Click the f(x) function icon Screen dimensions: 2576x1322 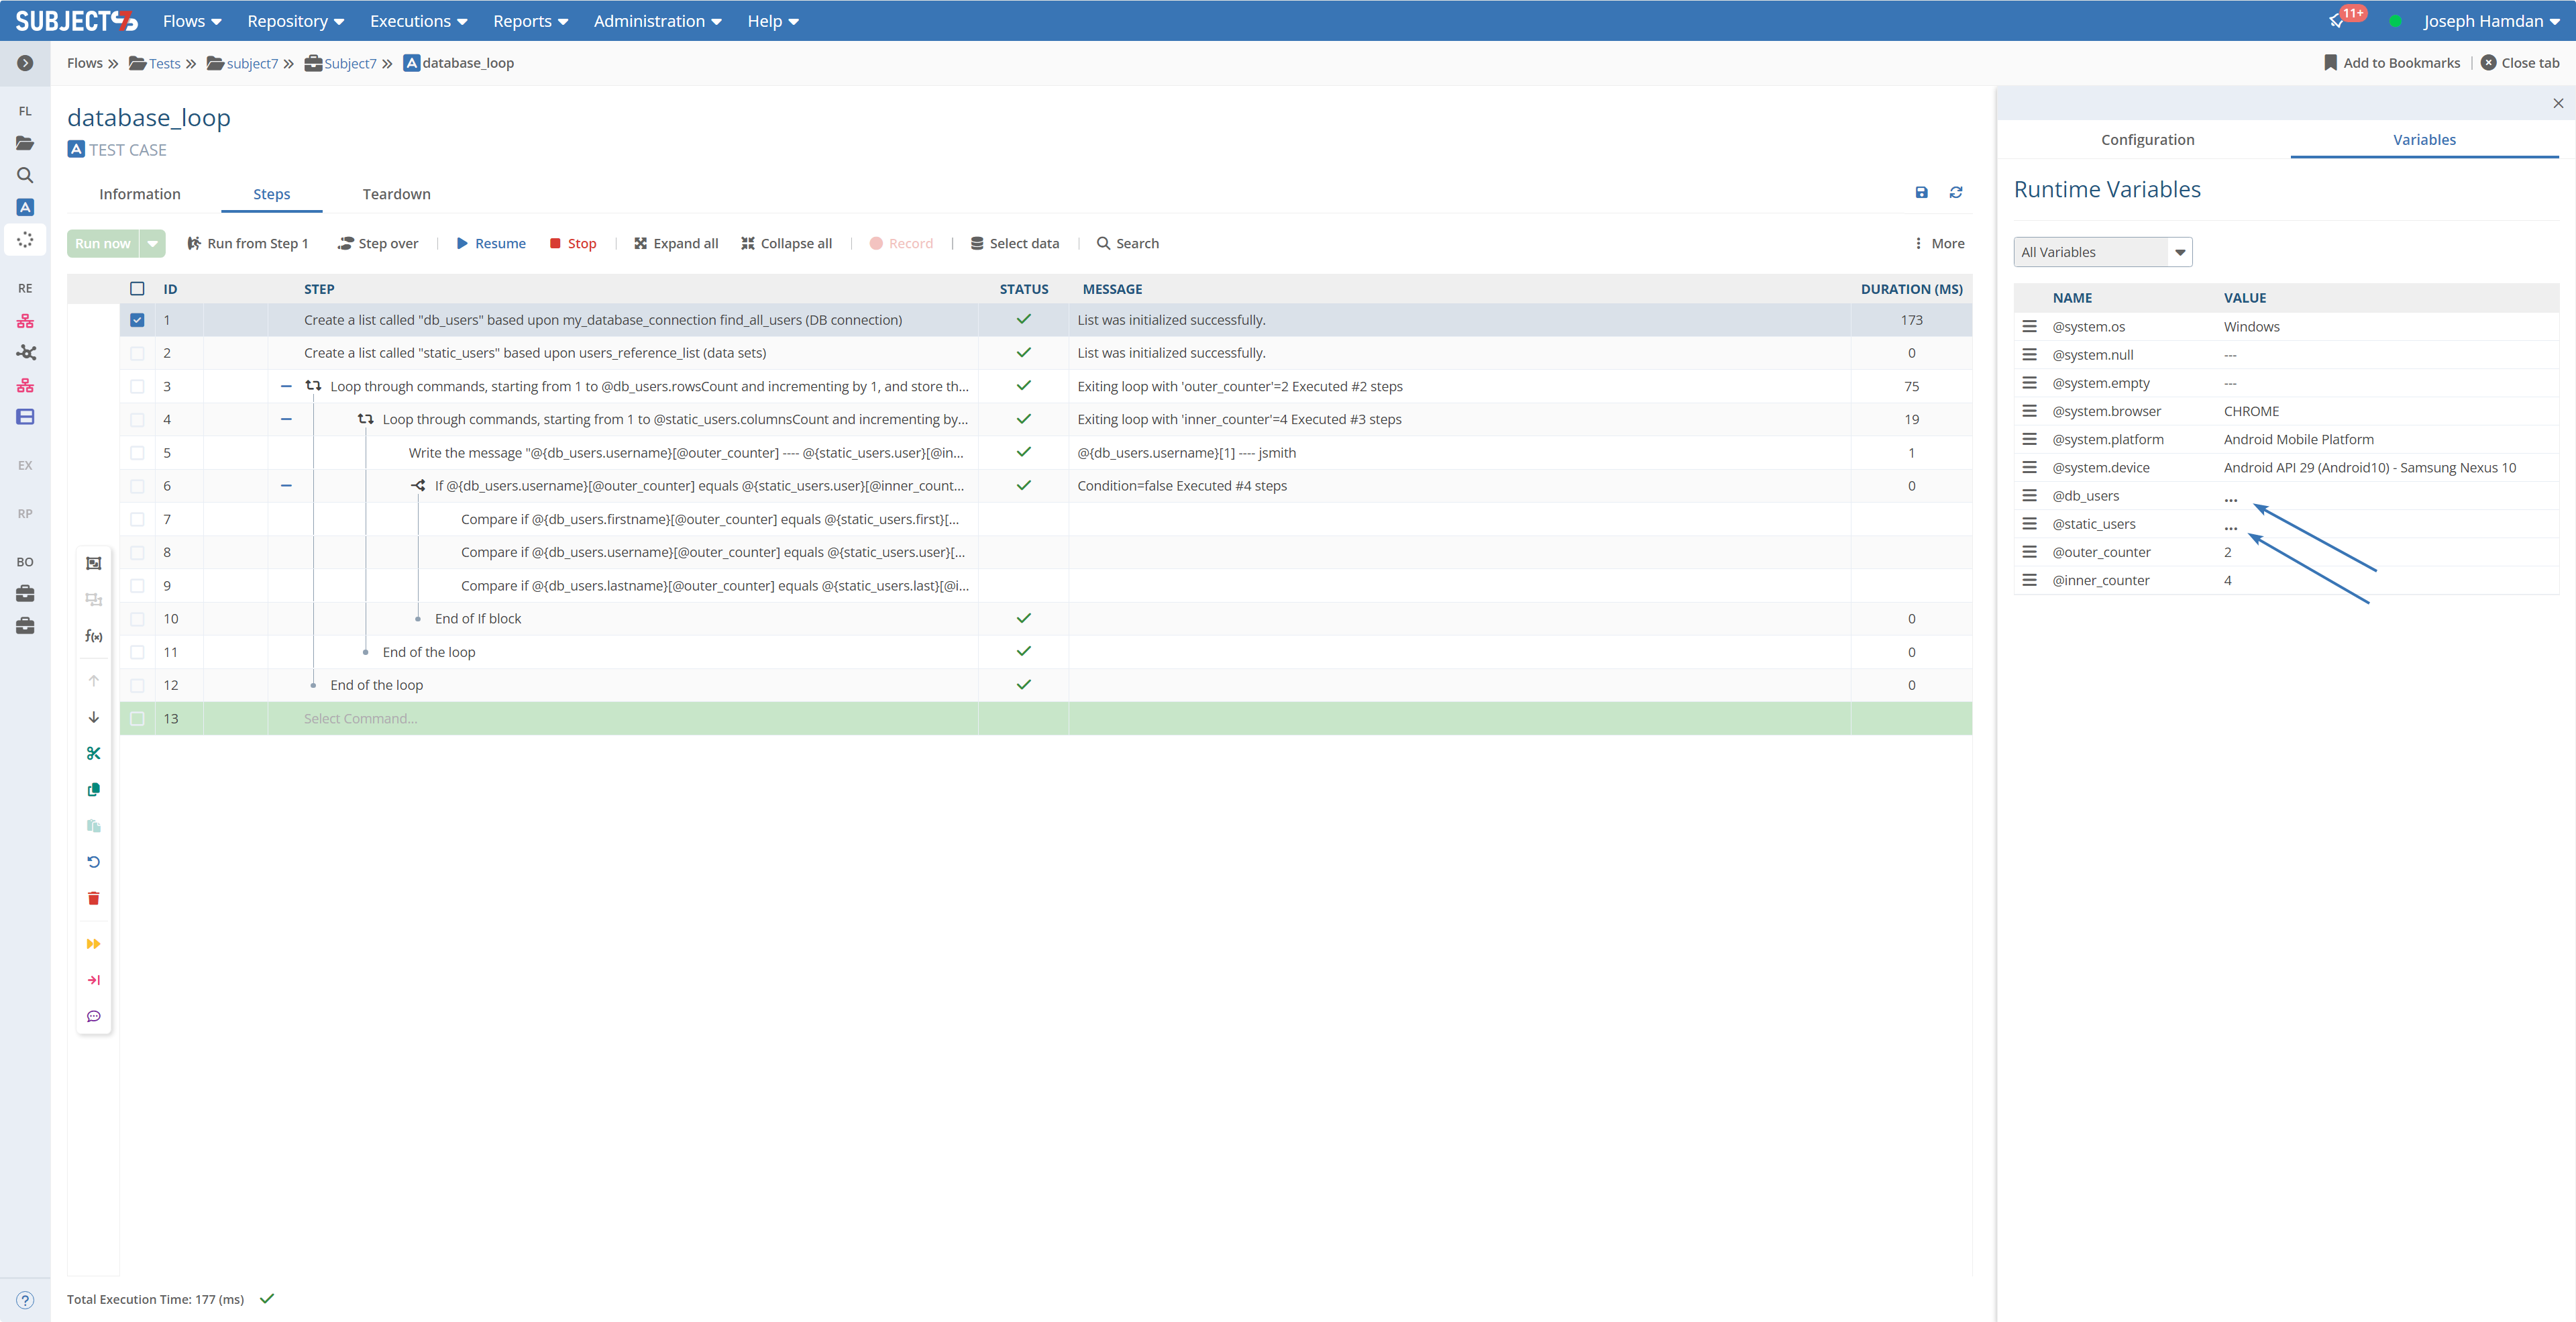(x=94, y=636)
